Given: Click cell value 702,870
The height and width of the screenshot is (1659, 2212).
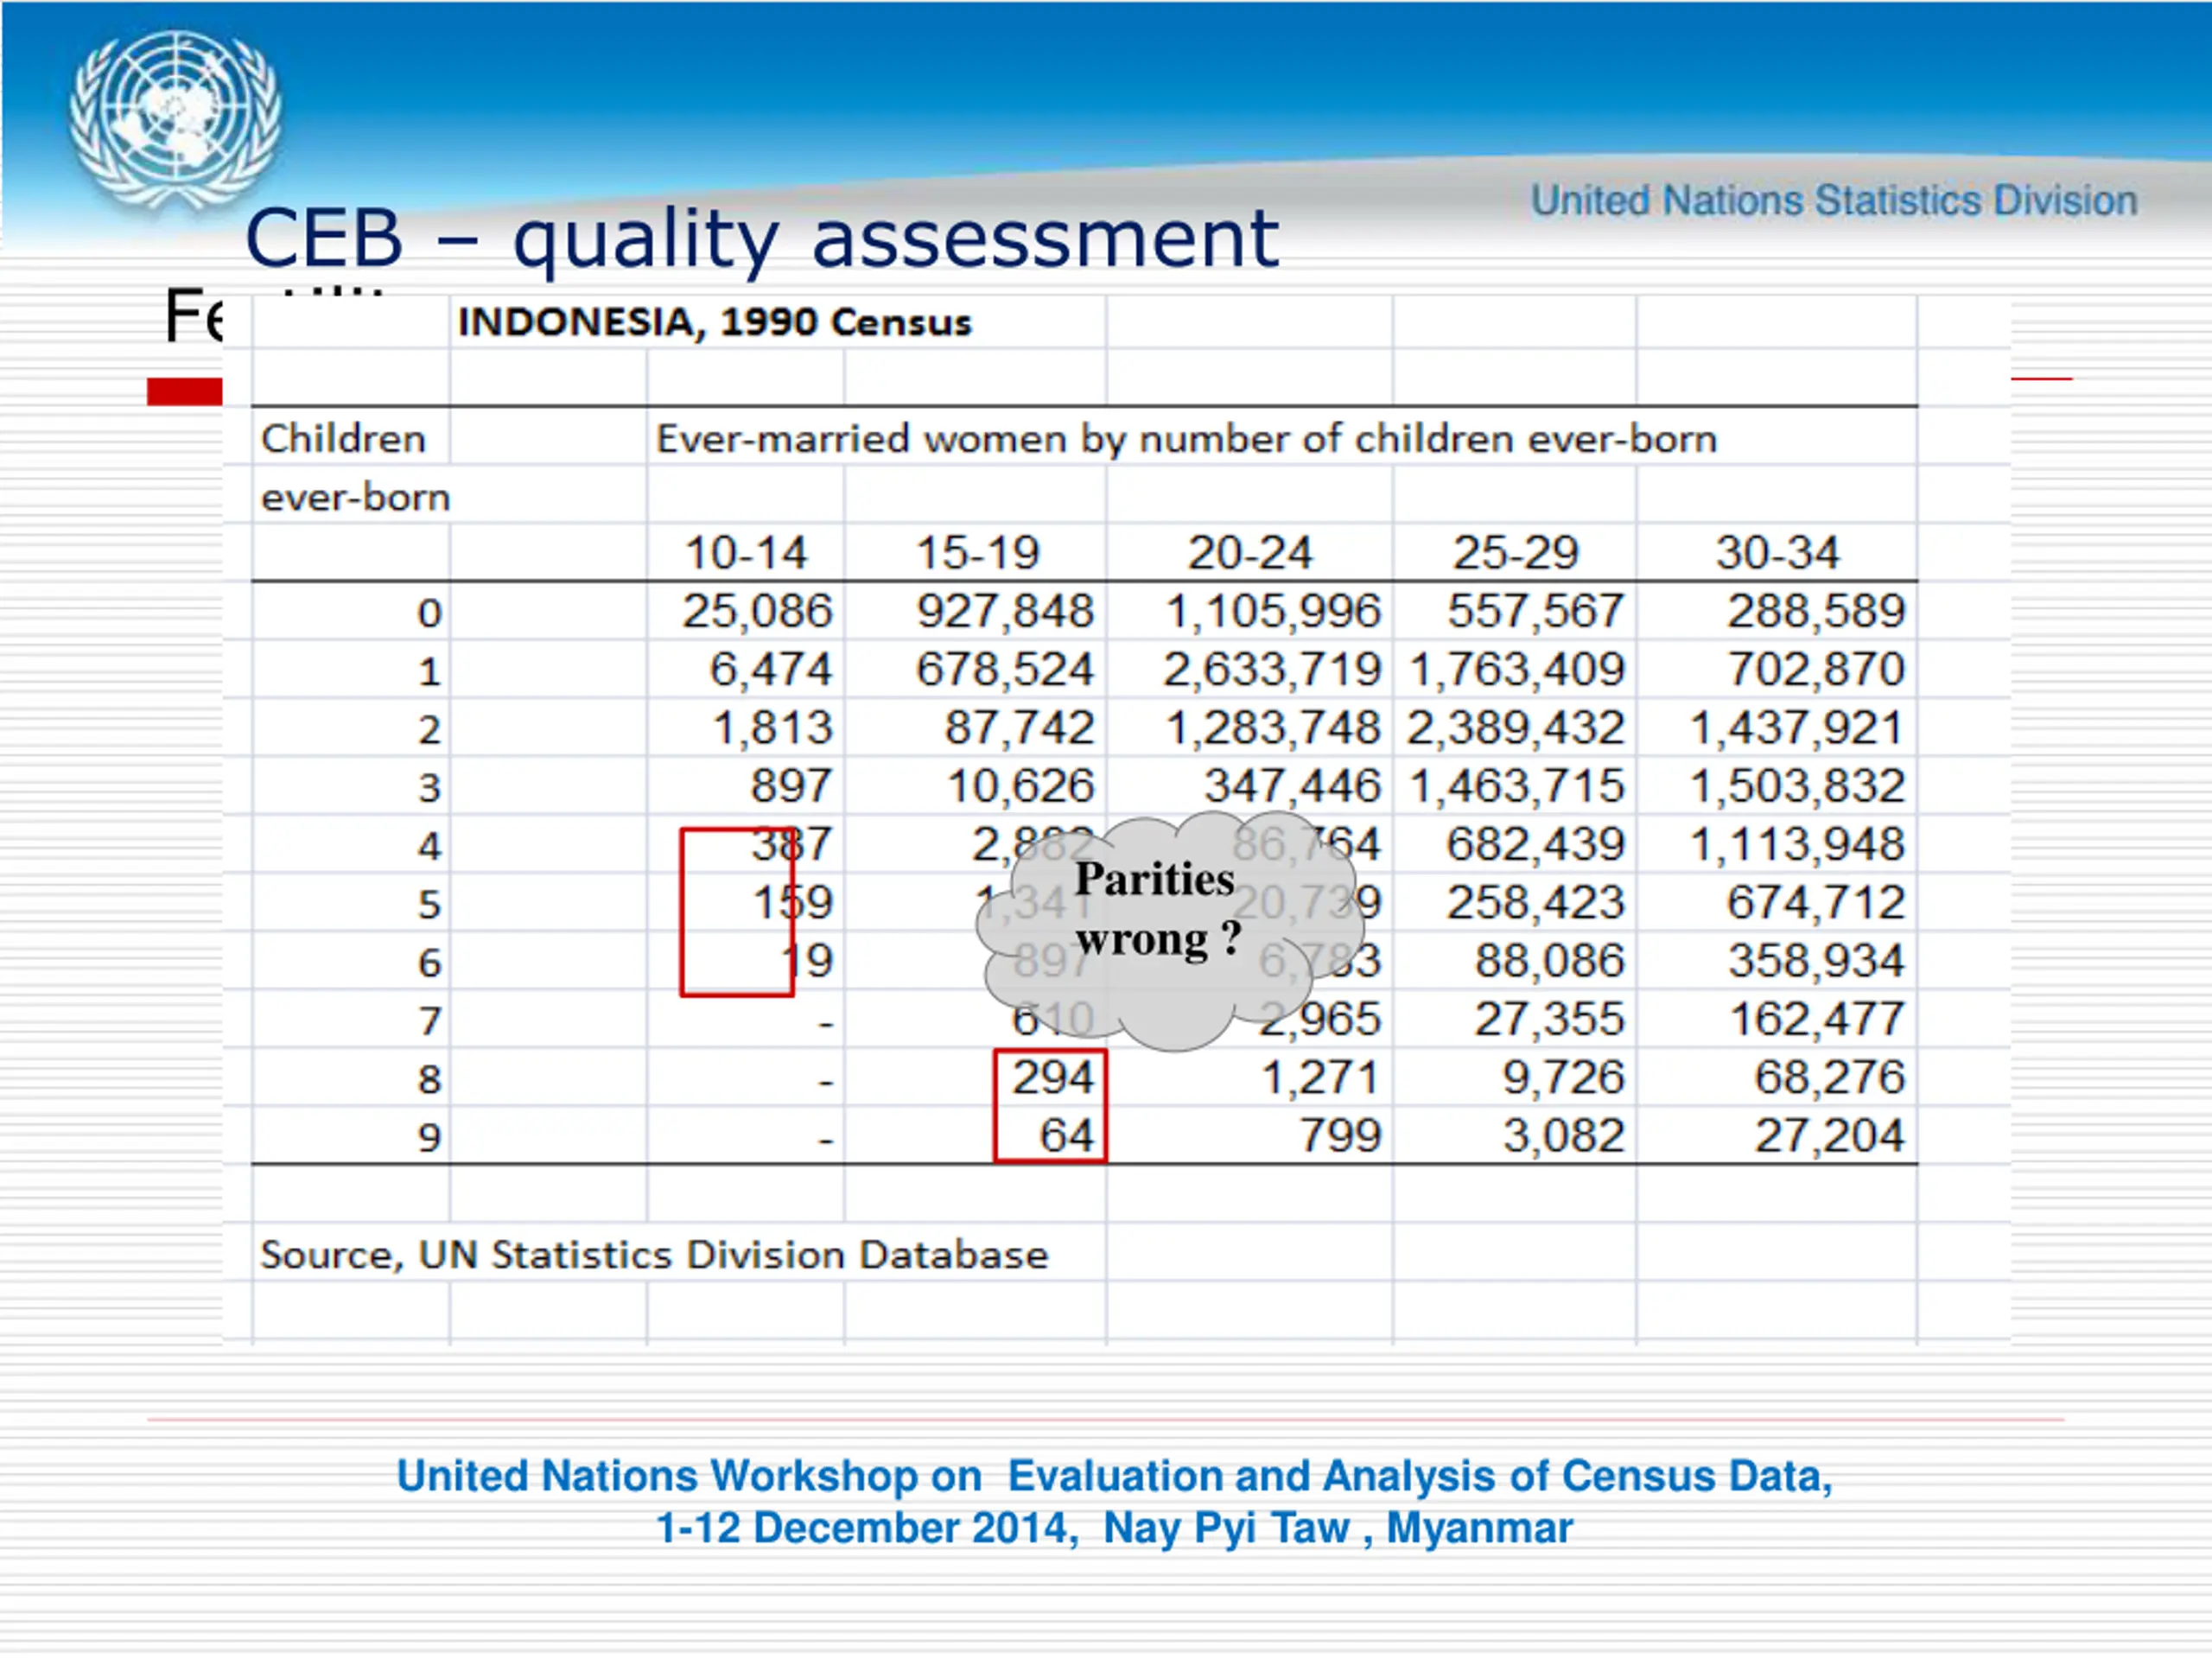Looking at the screenshot, I should [x=1816, y=669].
